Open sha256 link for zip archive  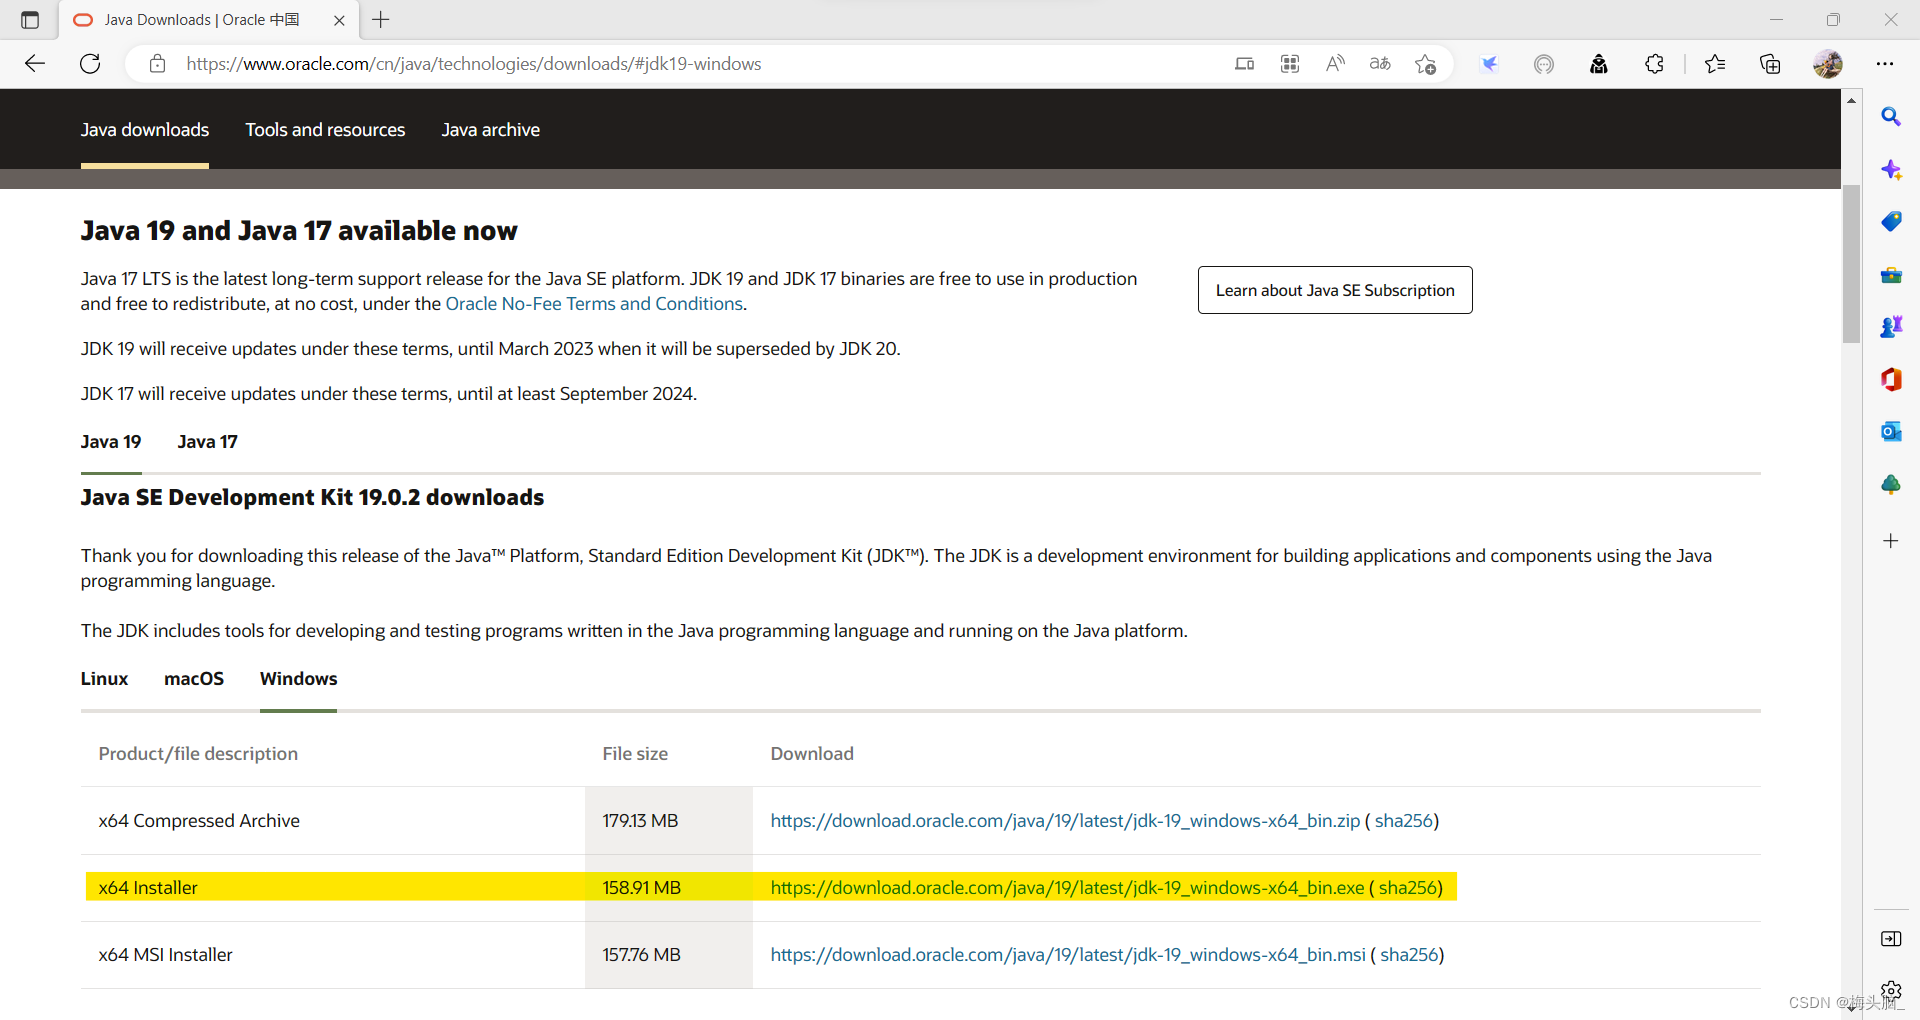pyautogui.click(x=1404, y=821)
